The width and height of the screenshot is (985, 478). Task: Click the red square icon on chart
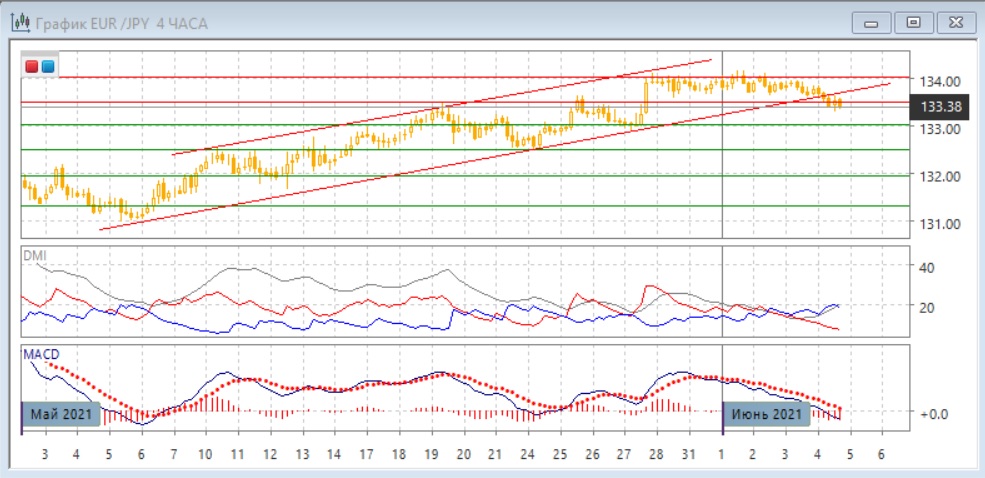click(32, 66)
